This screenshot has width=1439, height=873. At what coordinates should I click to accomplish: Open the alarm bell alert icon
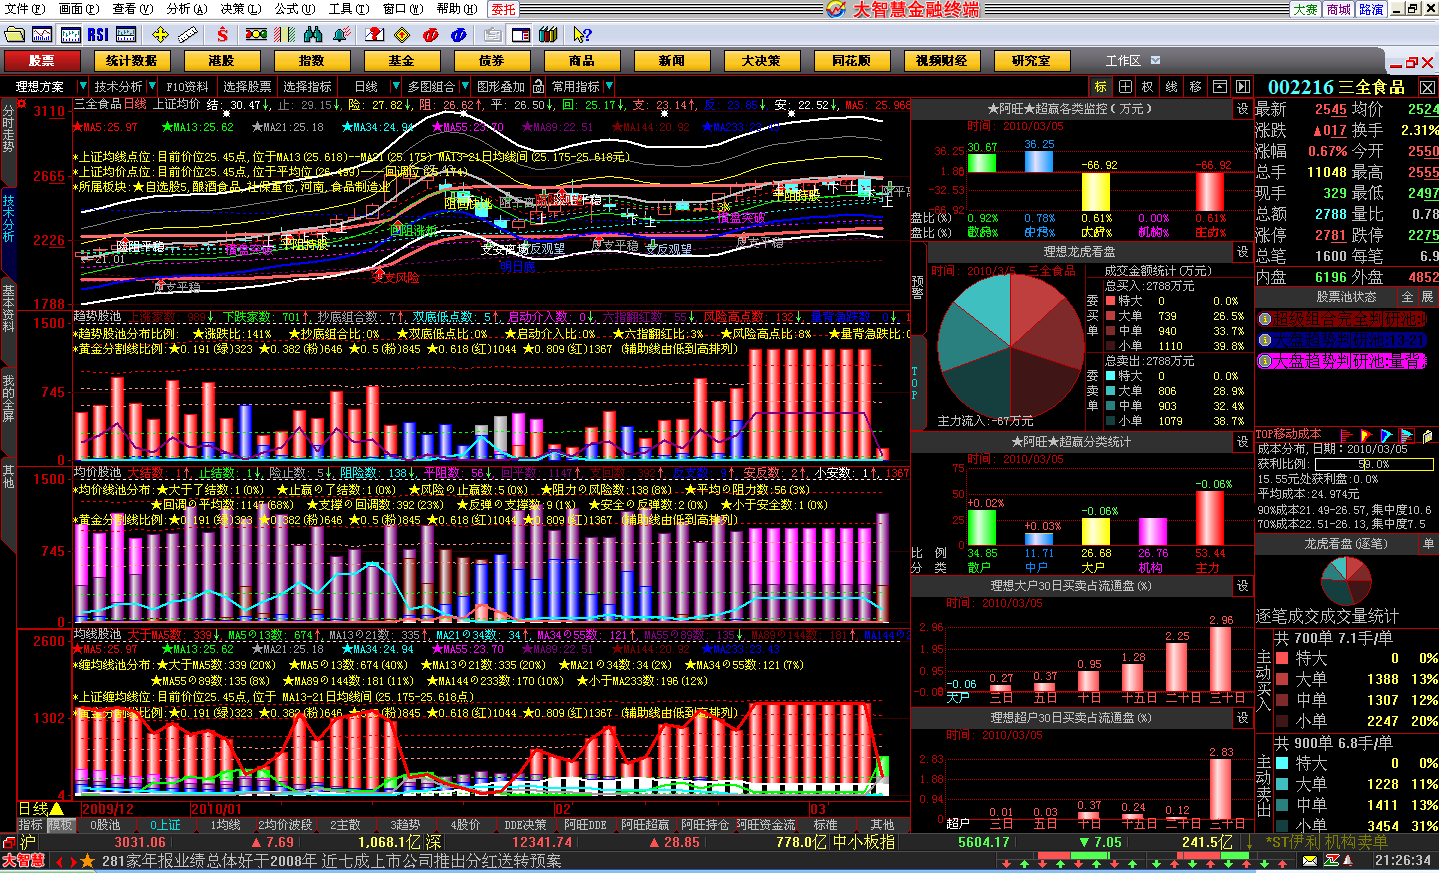tap(341, 34)
